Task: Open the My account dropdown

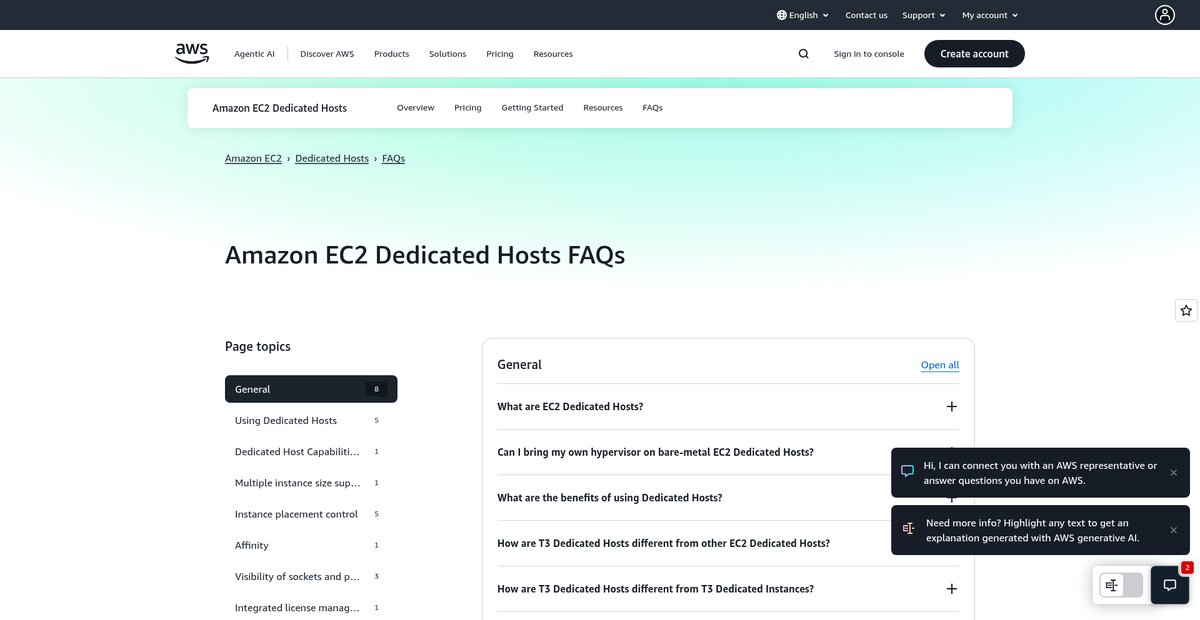Action: 990,15
